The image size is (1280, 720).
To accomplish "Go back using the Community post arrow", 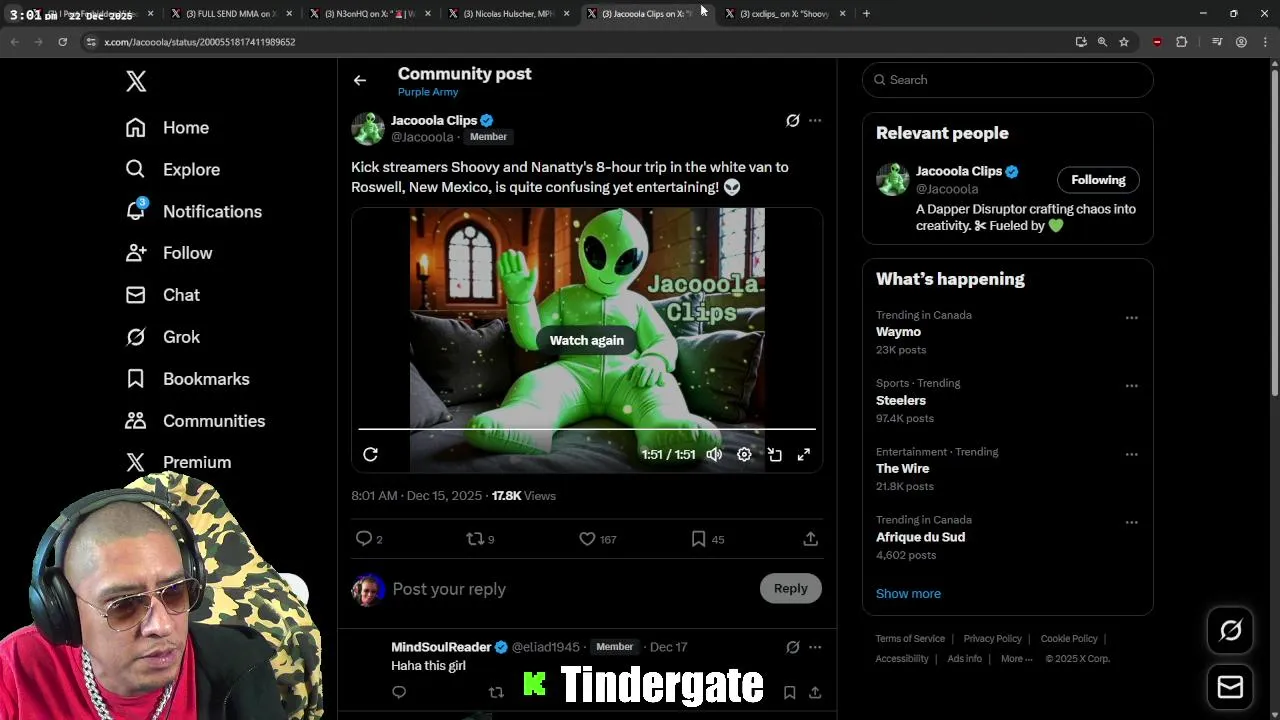I will (x=360, y=81).
